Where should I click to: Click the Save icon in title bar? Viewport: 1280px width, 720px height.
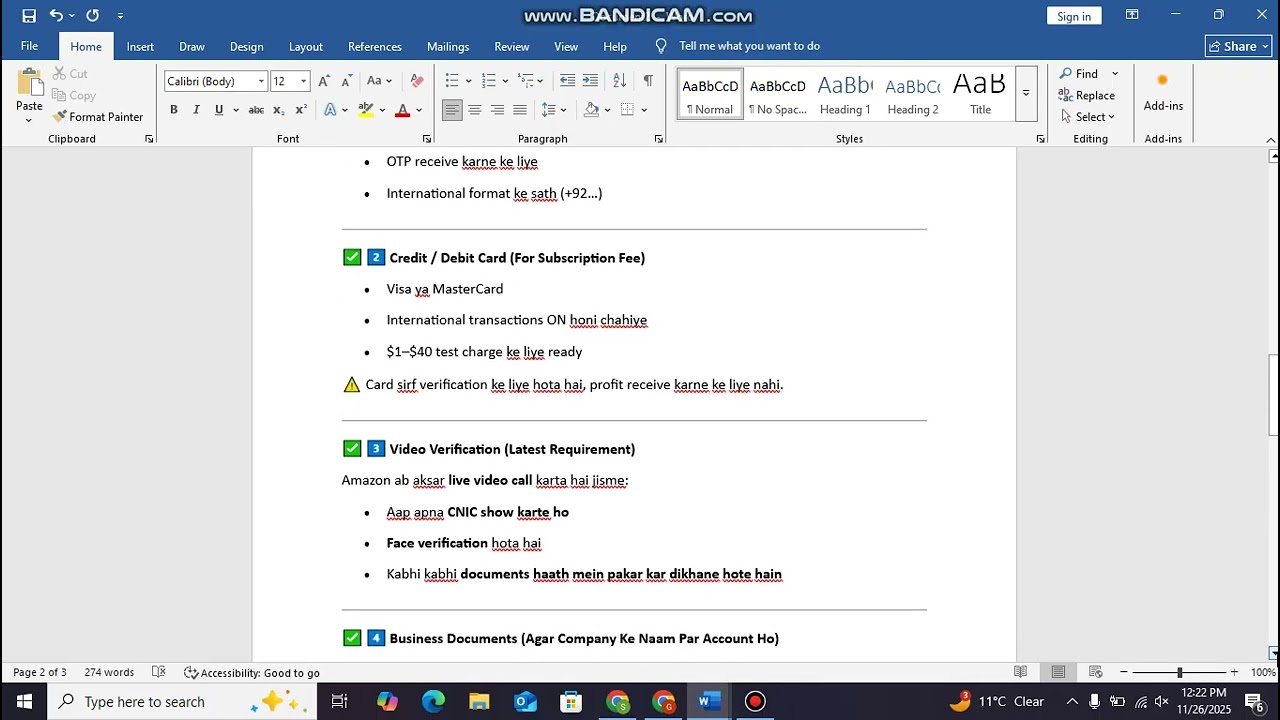(x=29, y=15)
